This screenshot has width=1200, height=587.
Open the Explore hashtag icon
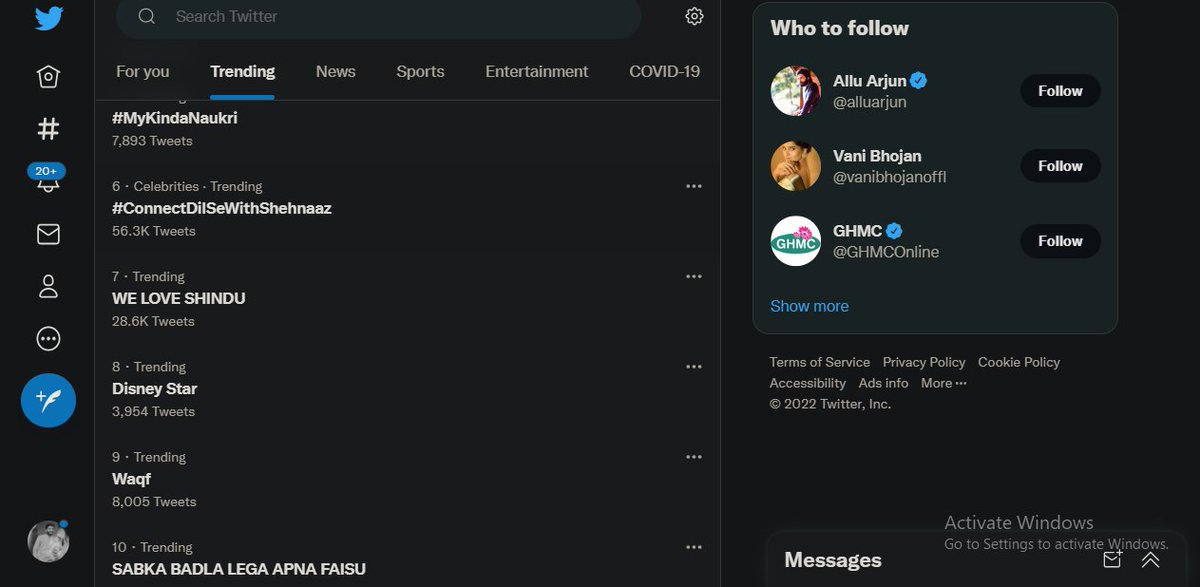(x=48, y=129)
